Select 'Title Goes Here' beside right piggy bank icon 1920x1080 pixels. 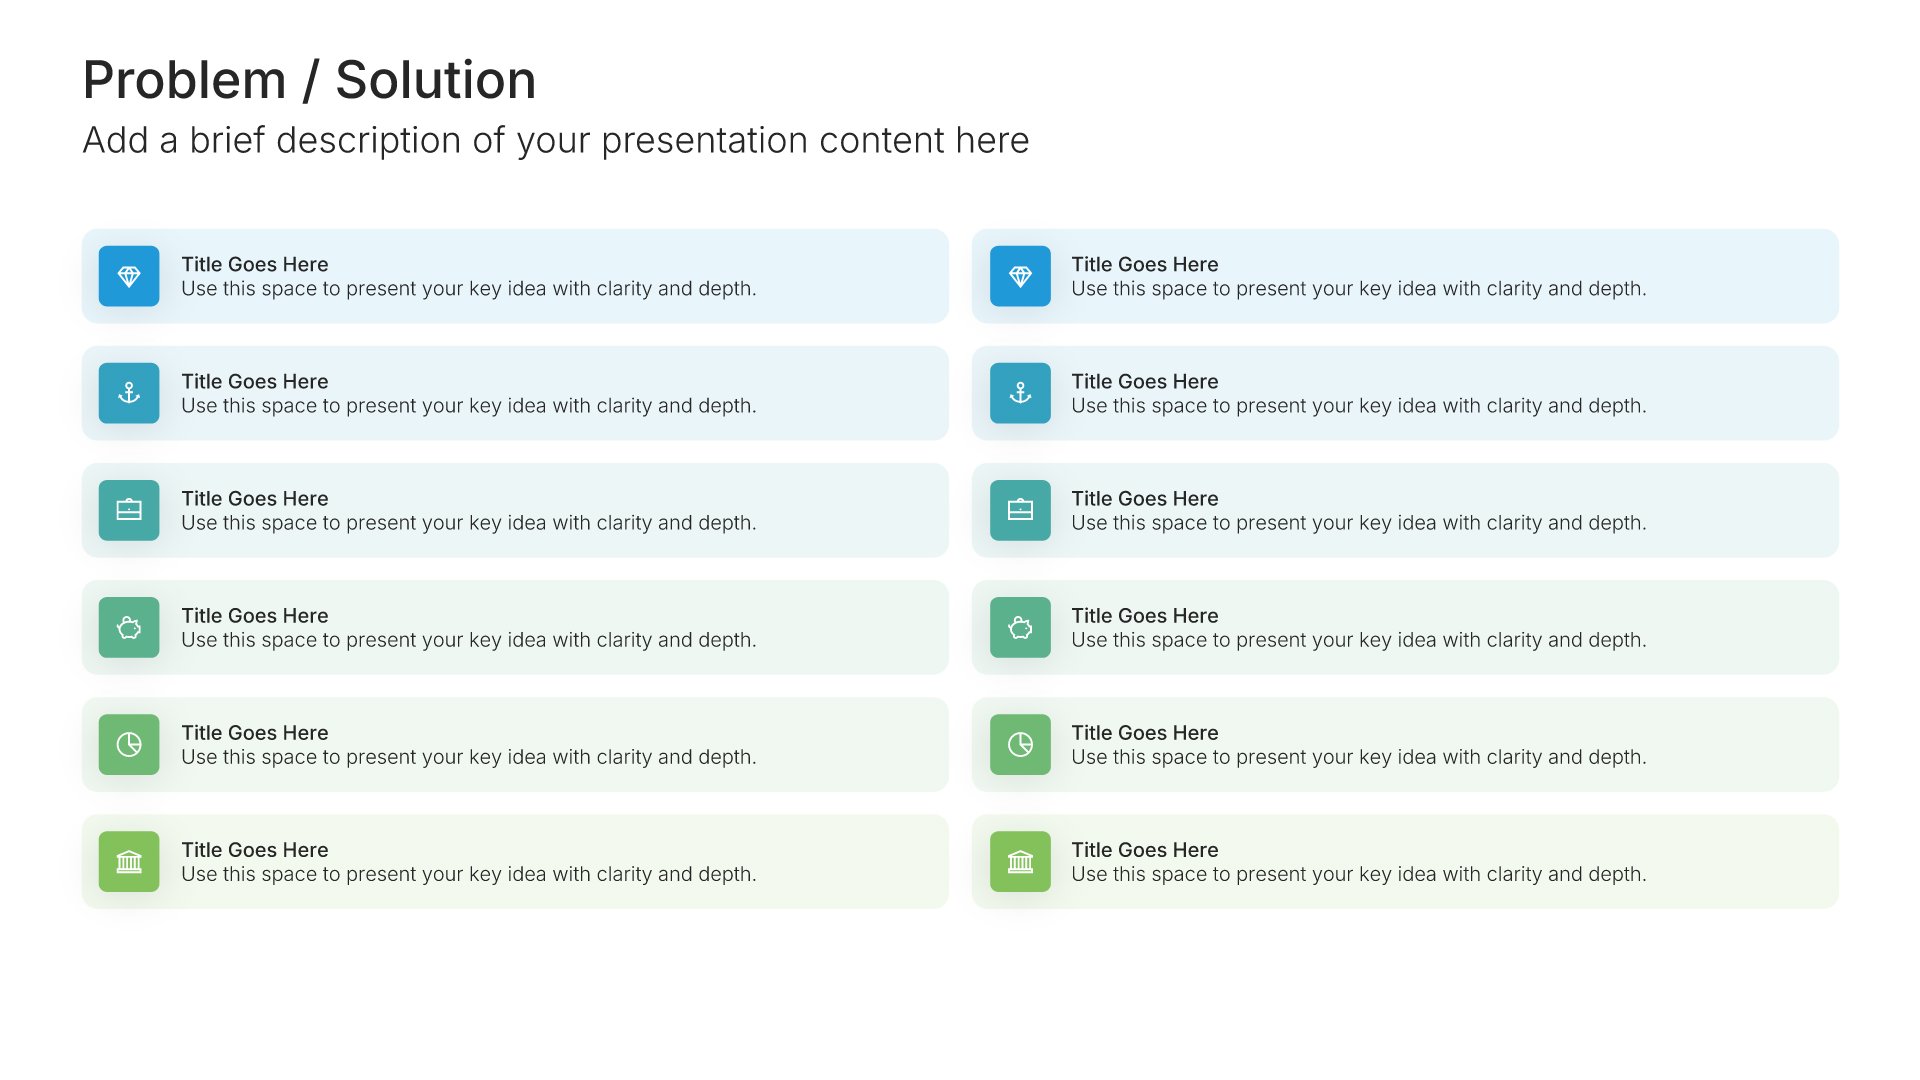point(1144,615)
